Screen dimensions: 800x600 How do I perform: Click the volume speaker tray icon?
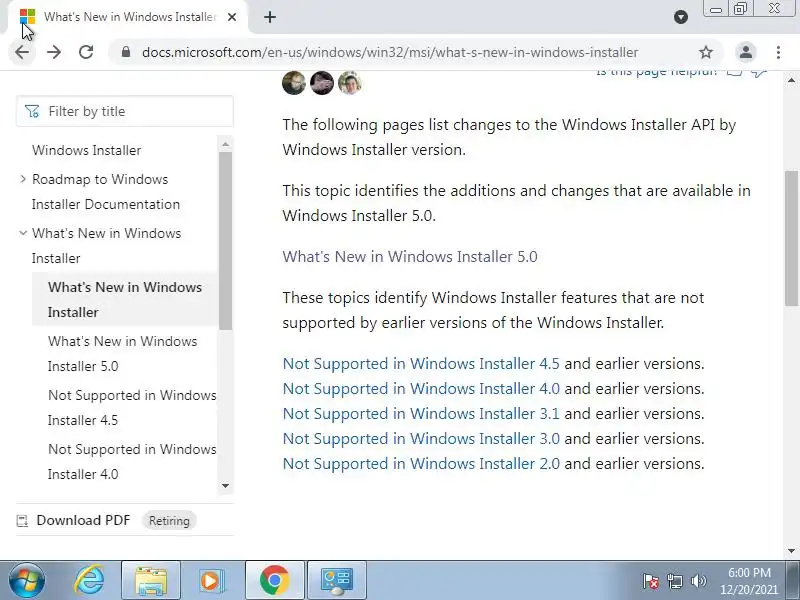[698, 581]
